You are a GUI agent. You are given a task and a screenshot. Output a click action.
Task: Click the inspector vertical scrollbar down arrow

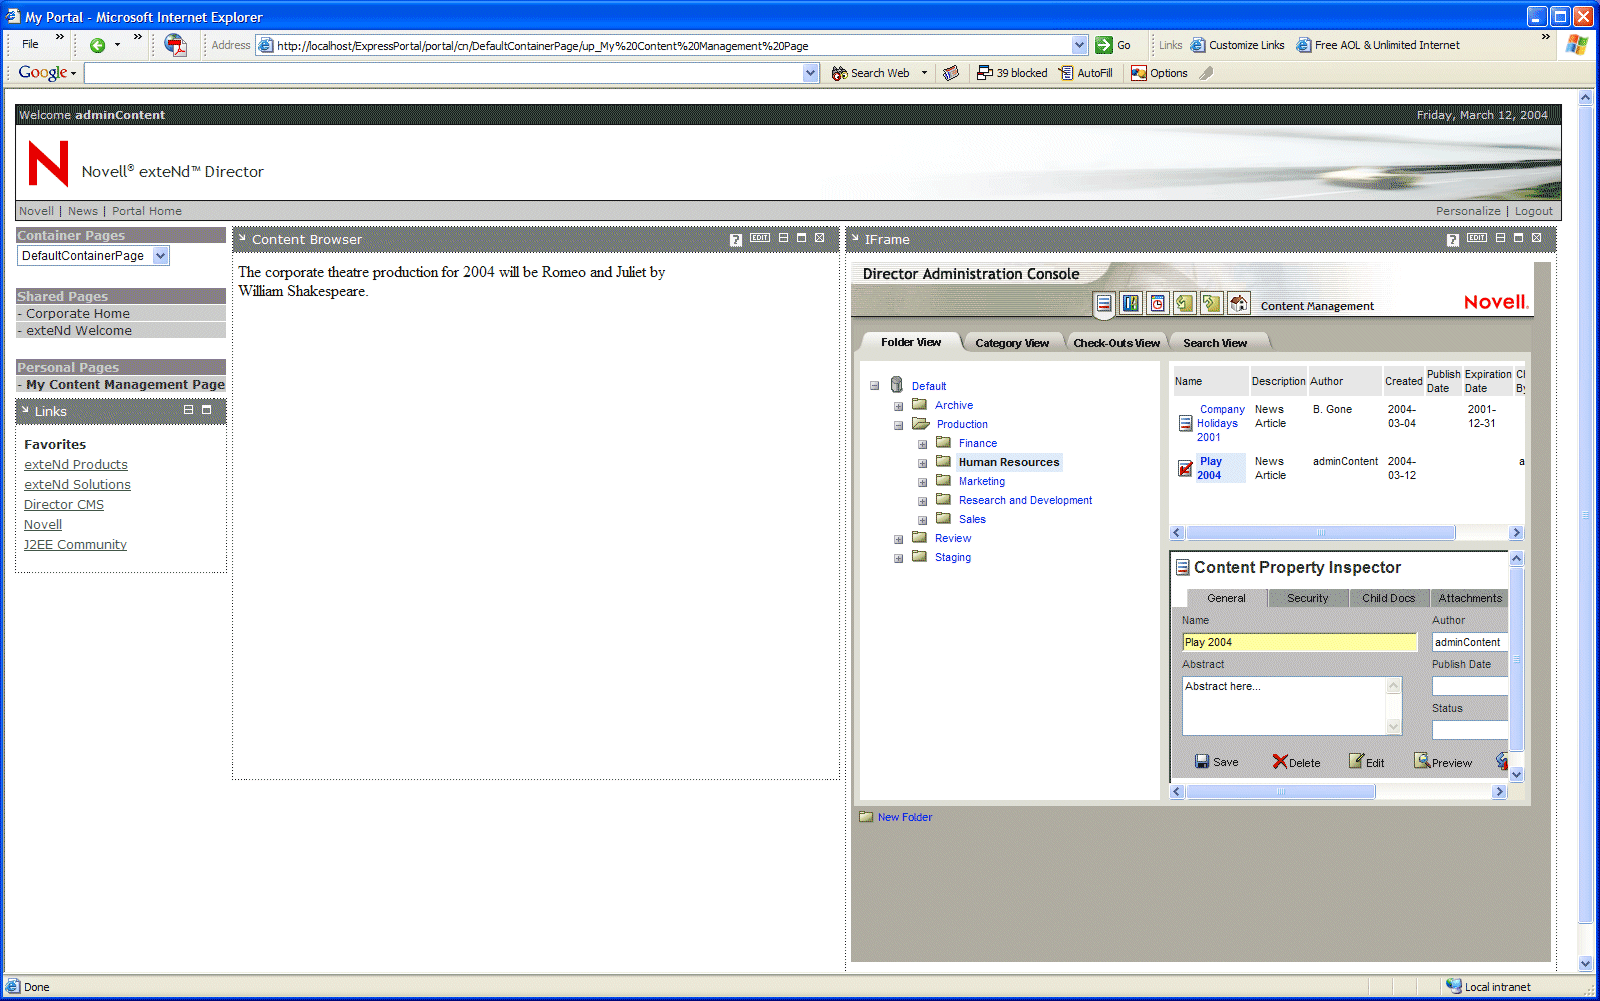pos(1517,774)
